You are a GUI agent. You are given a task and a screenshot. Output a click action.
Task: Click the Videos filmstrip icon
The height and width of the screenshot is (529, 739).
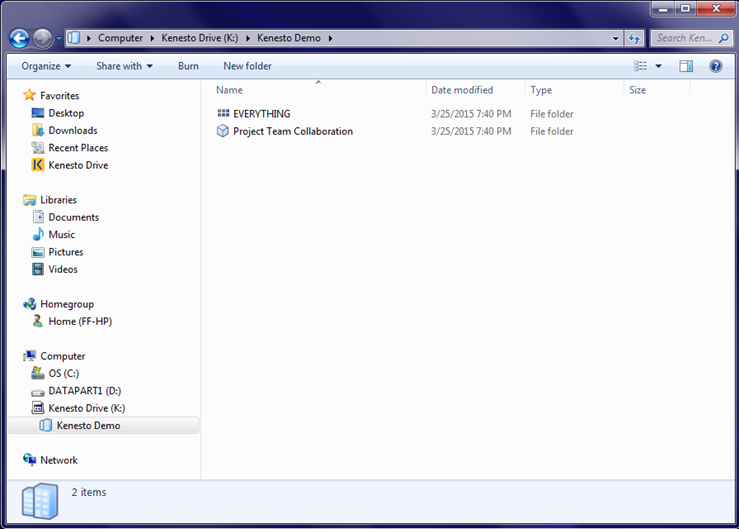tap(38, 269)
